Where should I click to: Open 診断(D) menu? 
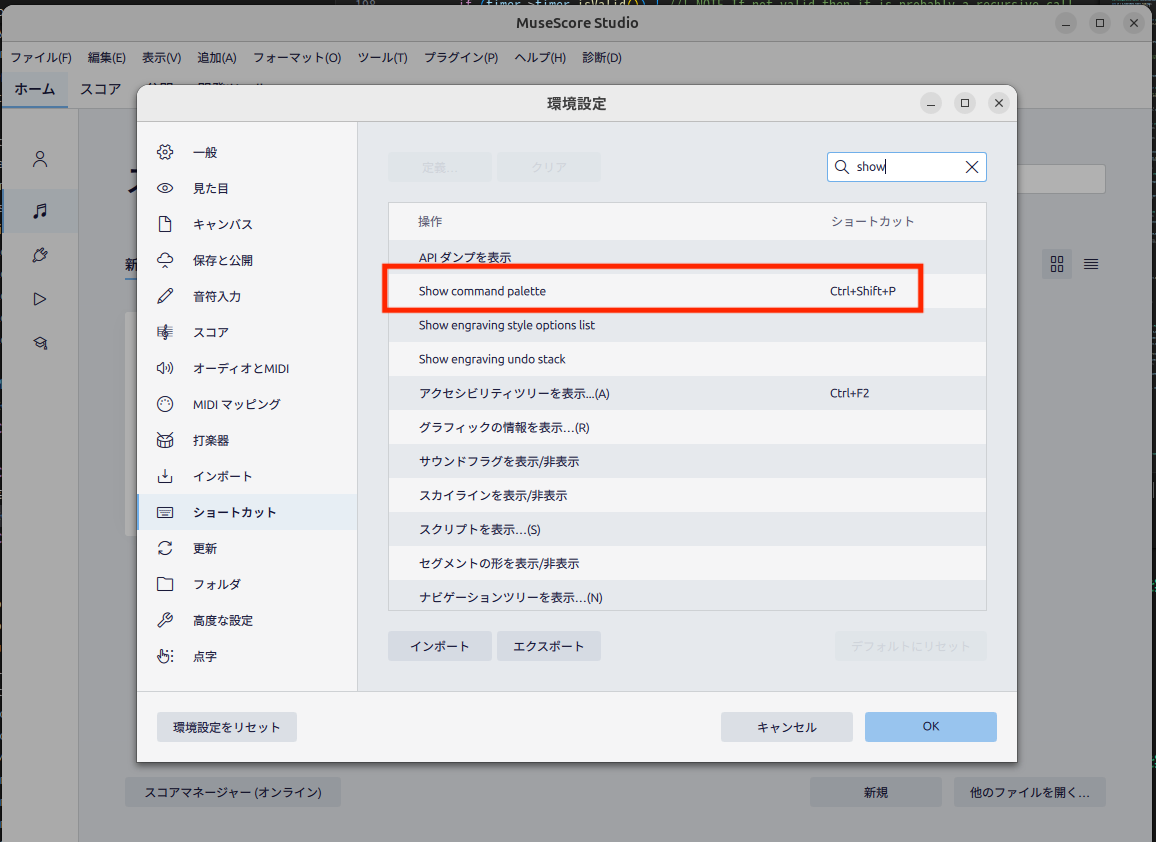[x=602, y=58]
